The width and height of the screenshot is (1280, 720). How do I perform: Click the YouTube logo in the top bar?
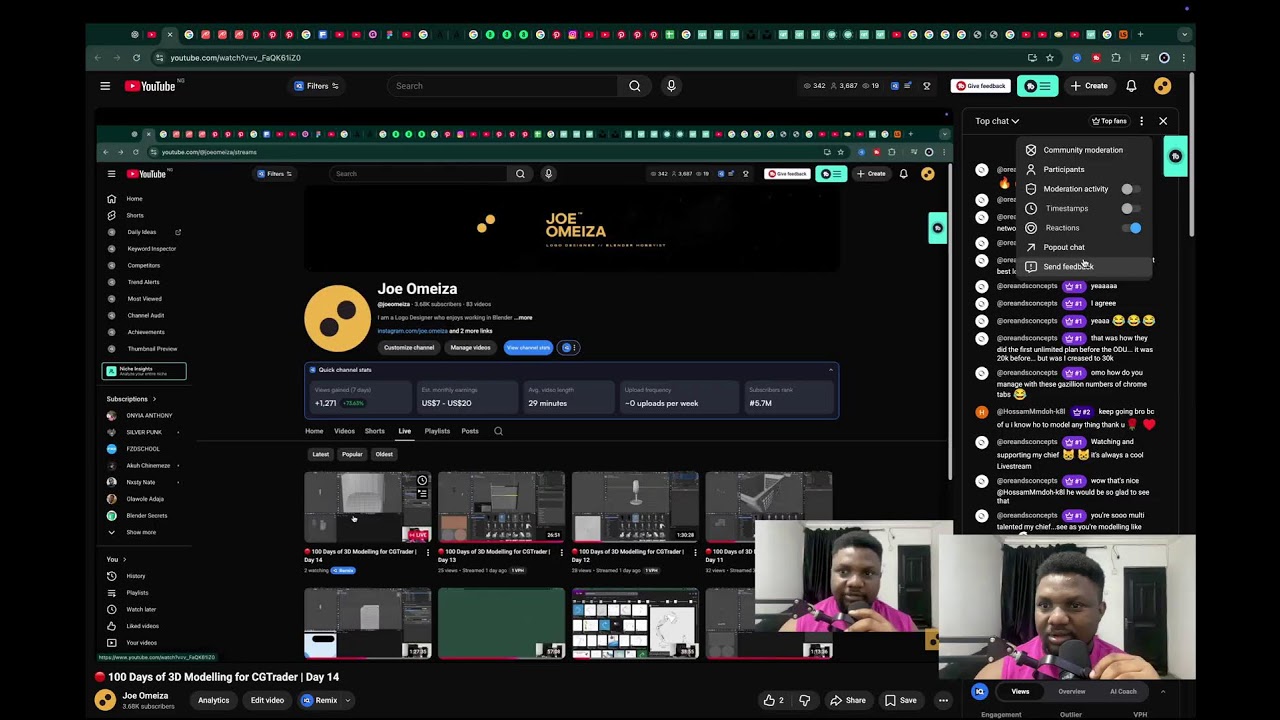pos(150,86)
